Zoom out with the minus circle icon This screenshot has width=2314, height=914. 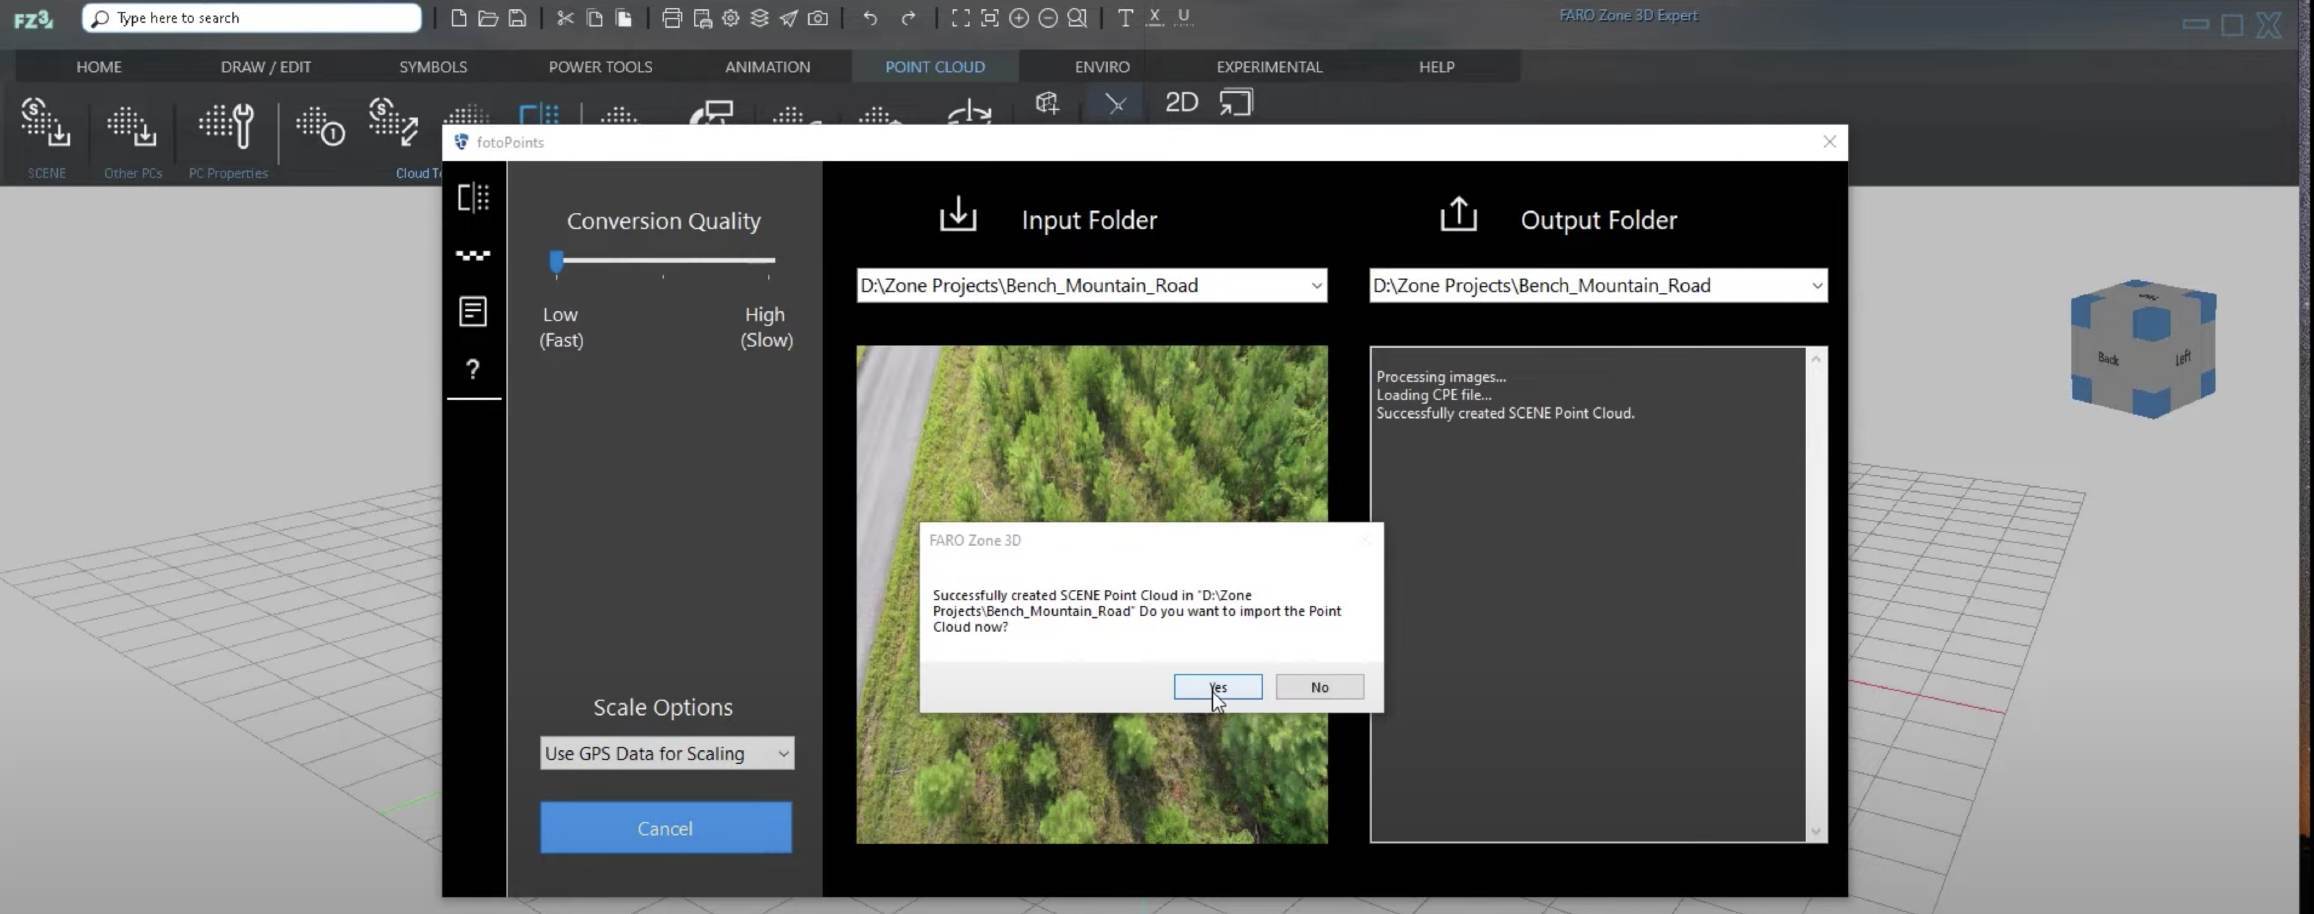coord(1048,18)
